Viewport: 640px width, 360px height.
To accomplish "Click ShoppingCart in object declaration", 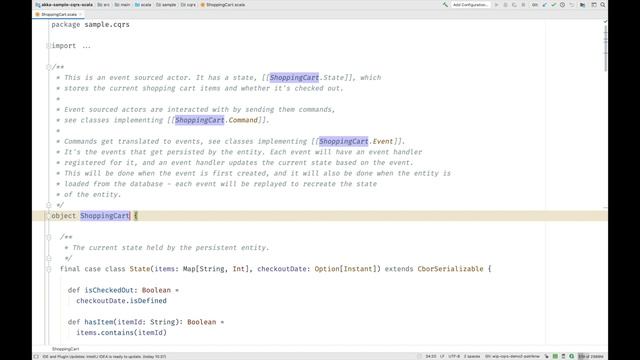I will pyautogui.click(x=105, y=216).
